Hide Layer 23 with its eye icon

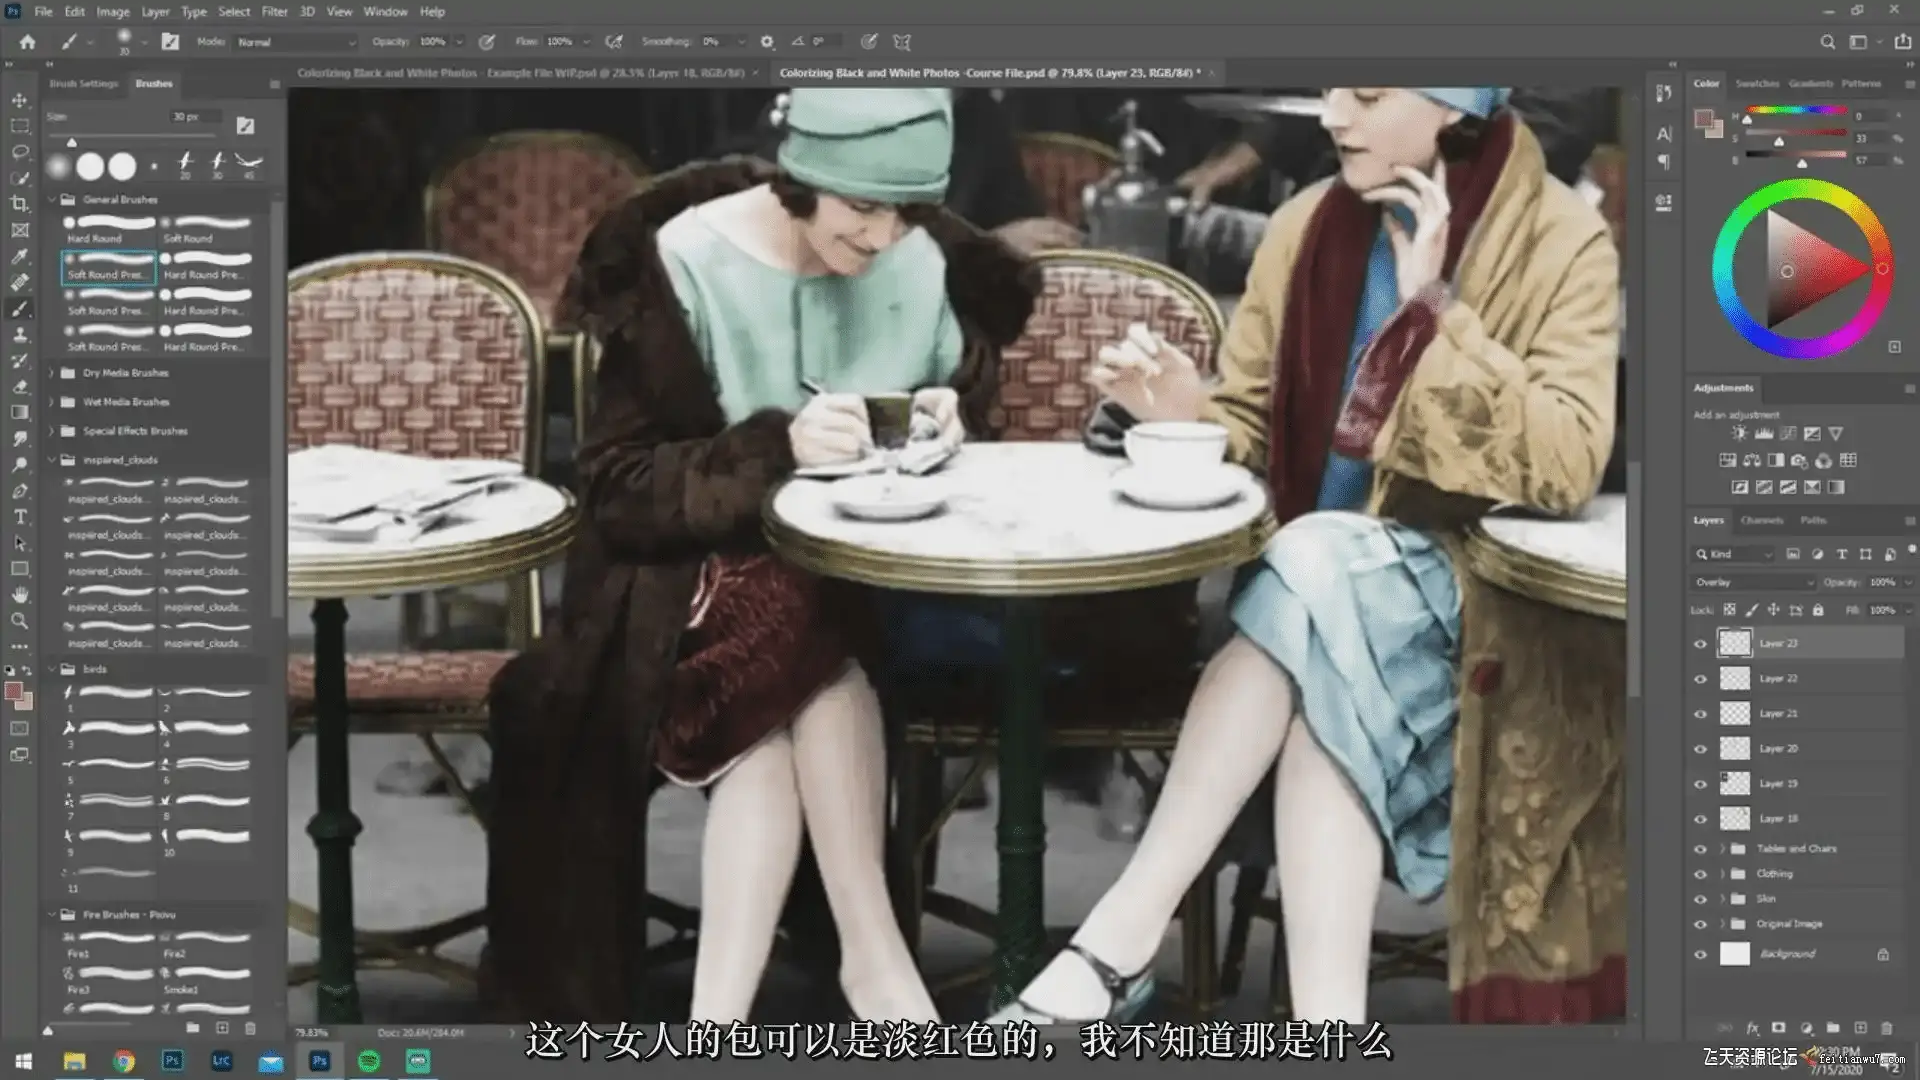click(1700, 644)
